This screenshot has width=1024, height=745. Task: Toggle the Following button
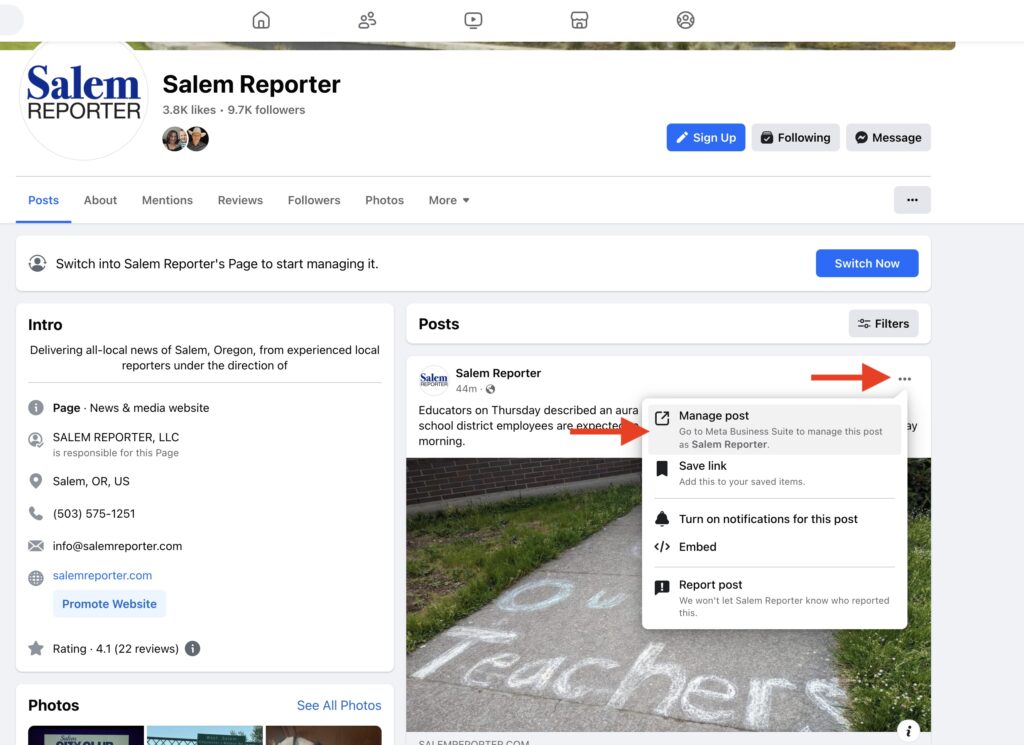pos(795,138)
